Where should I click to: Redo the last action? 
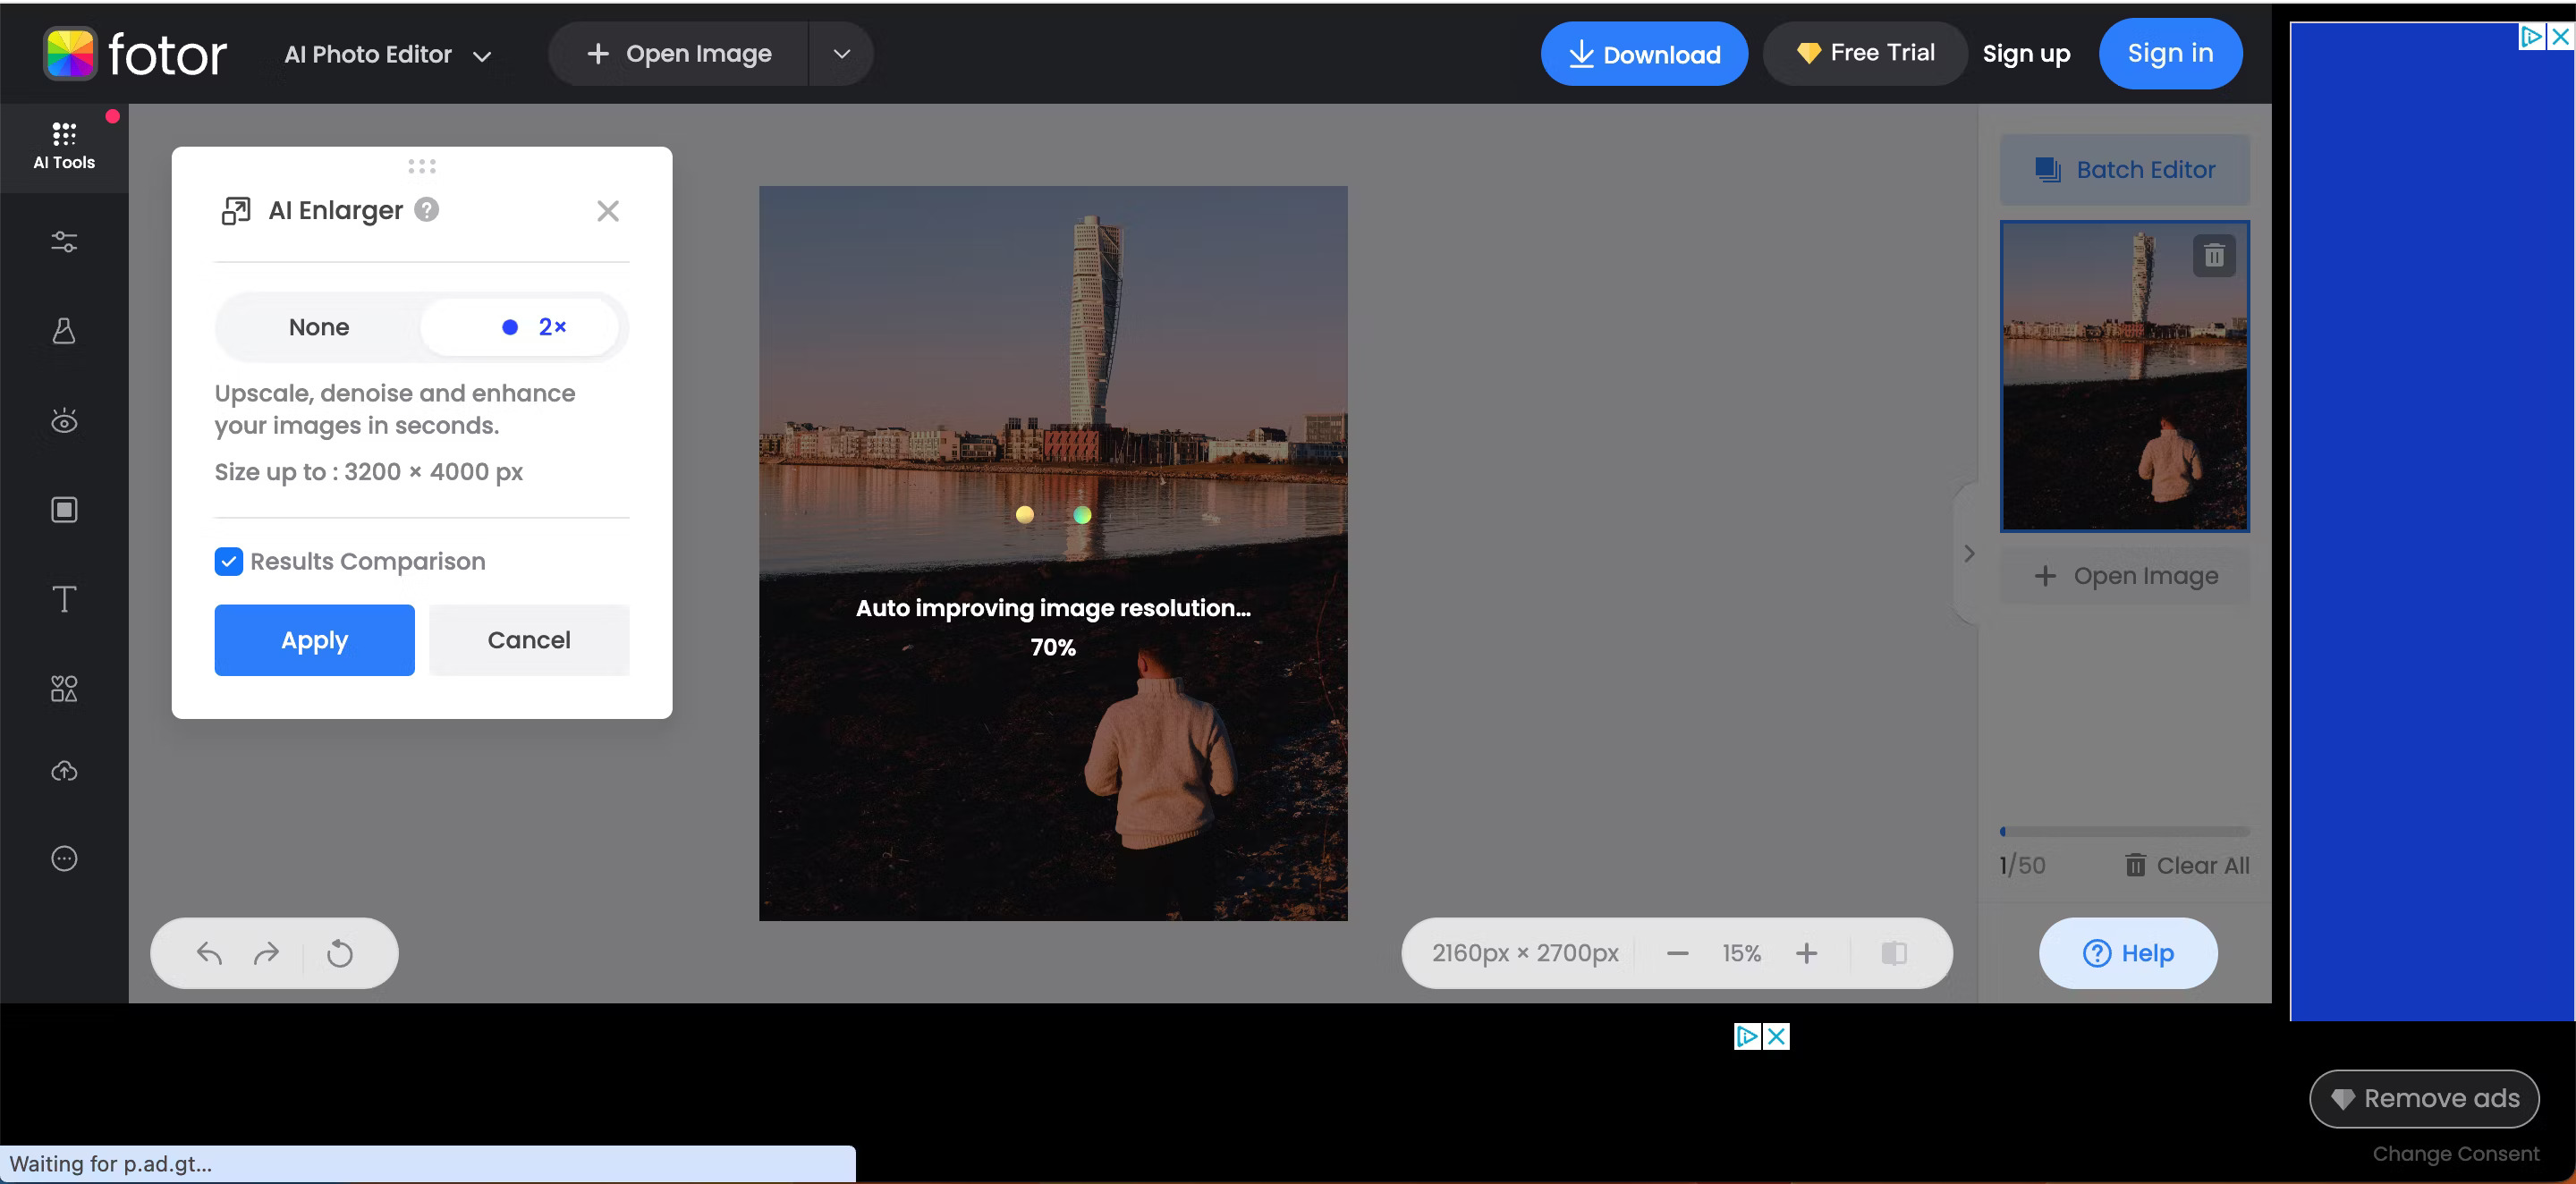coord(266,953)
